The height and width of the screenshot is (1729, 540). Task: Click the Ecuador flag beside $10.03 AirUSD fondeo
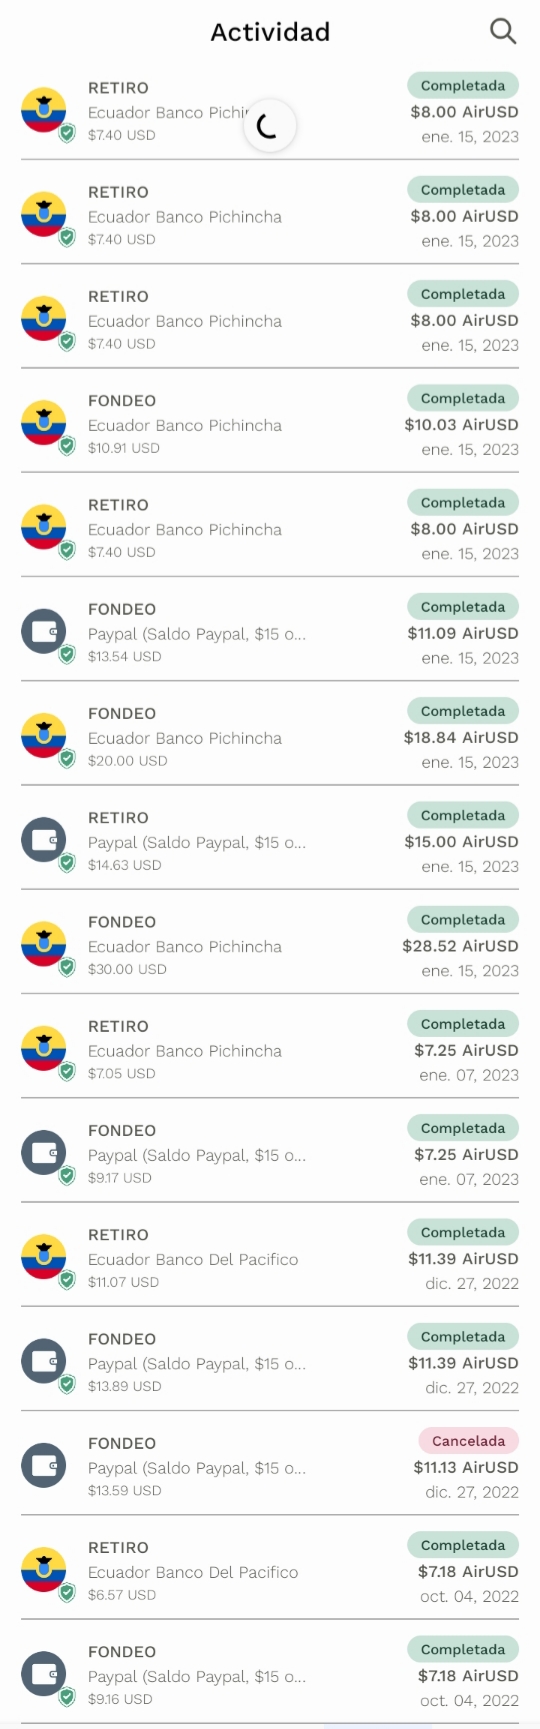44,422
